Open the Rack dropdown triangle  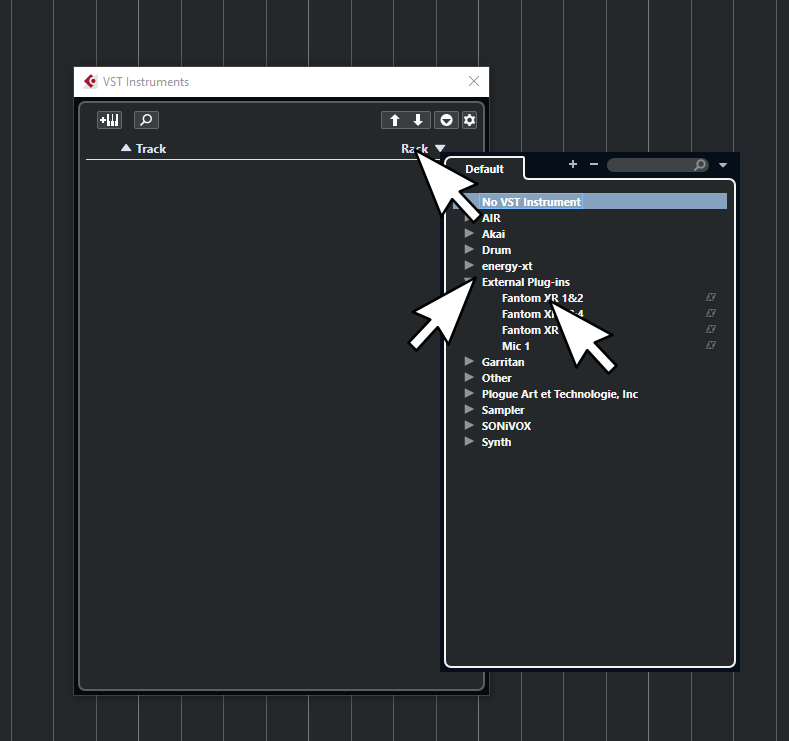point(440,148)
